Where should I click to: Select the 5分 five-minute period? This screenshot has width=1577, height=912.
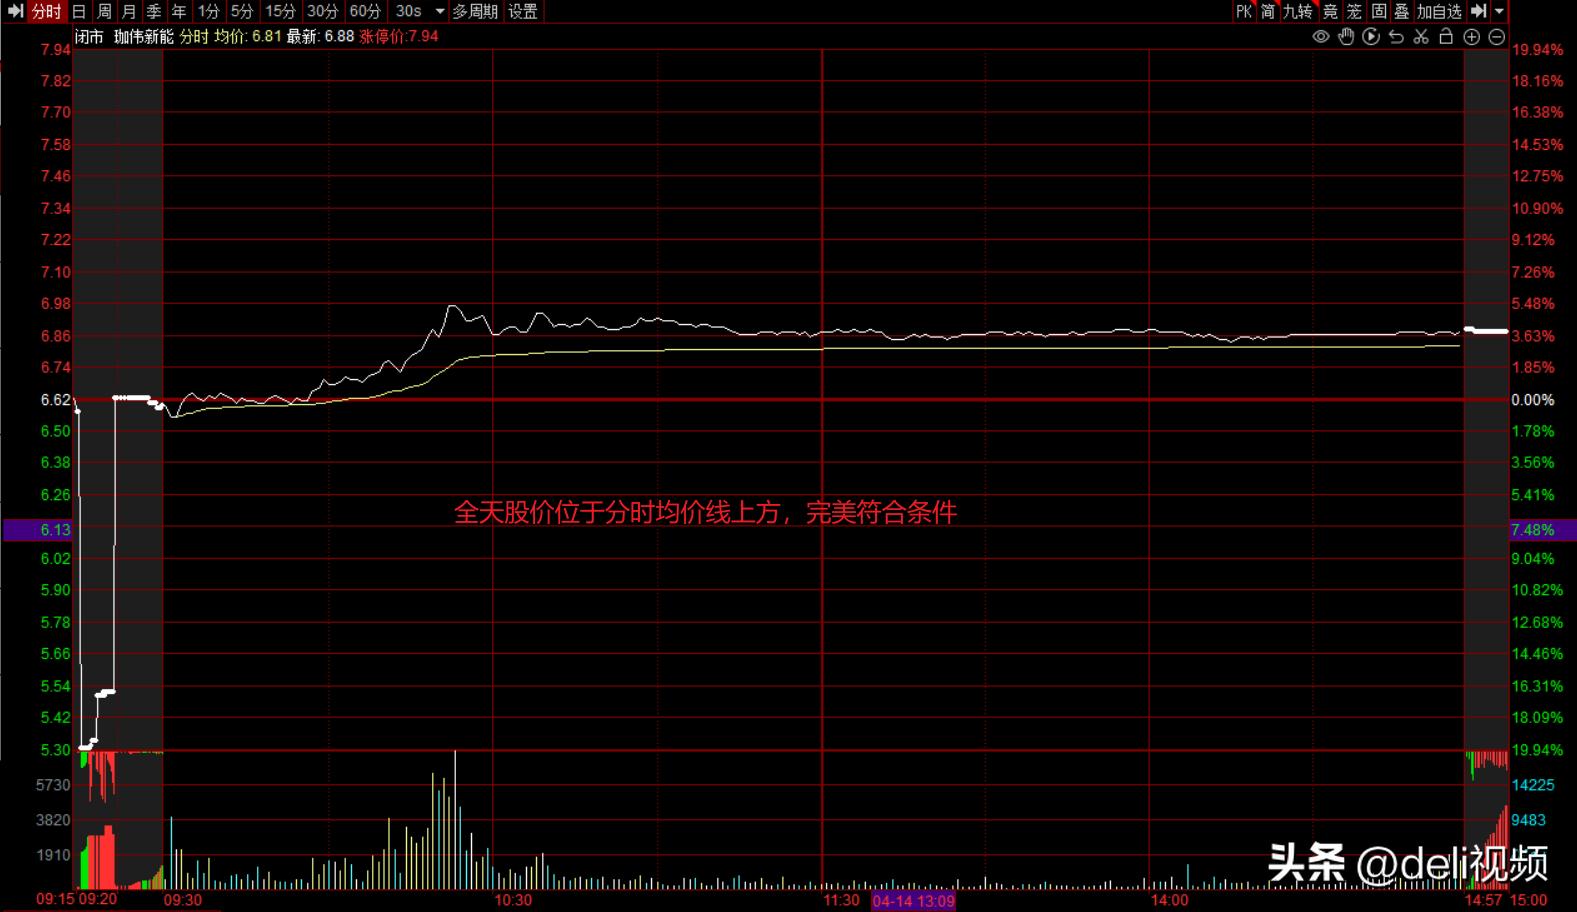point(242,11)
